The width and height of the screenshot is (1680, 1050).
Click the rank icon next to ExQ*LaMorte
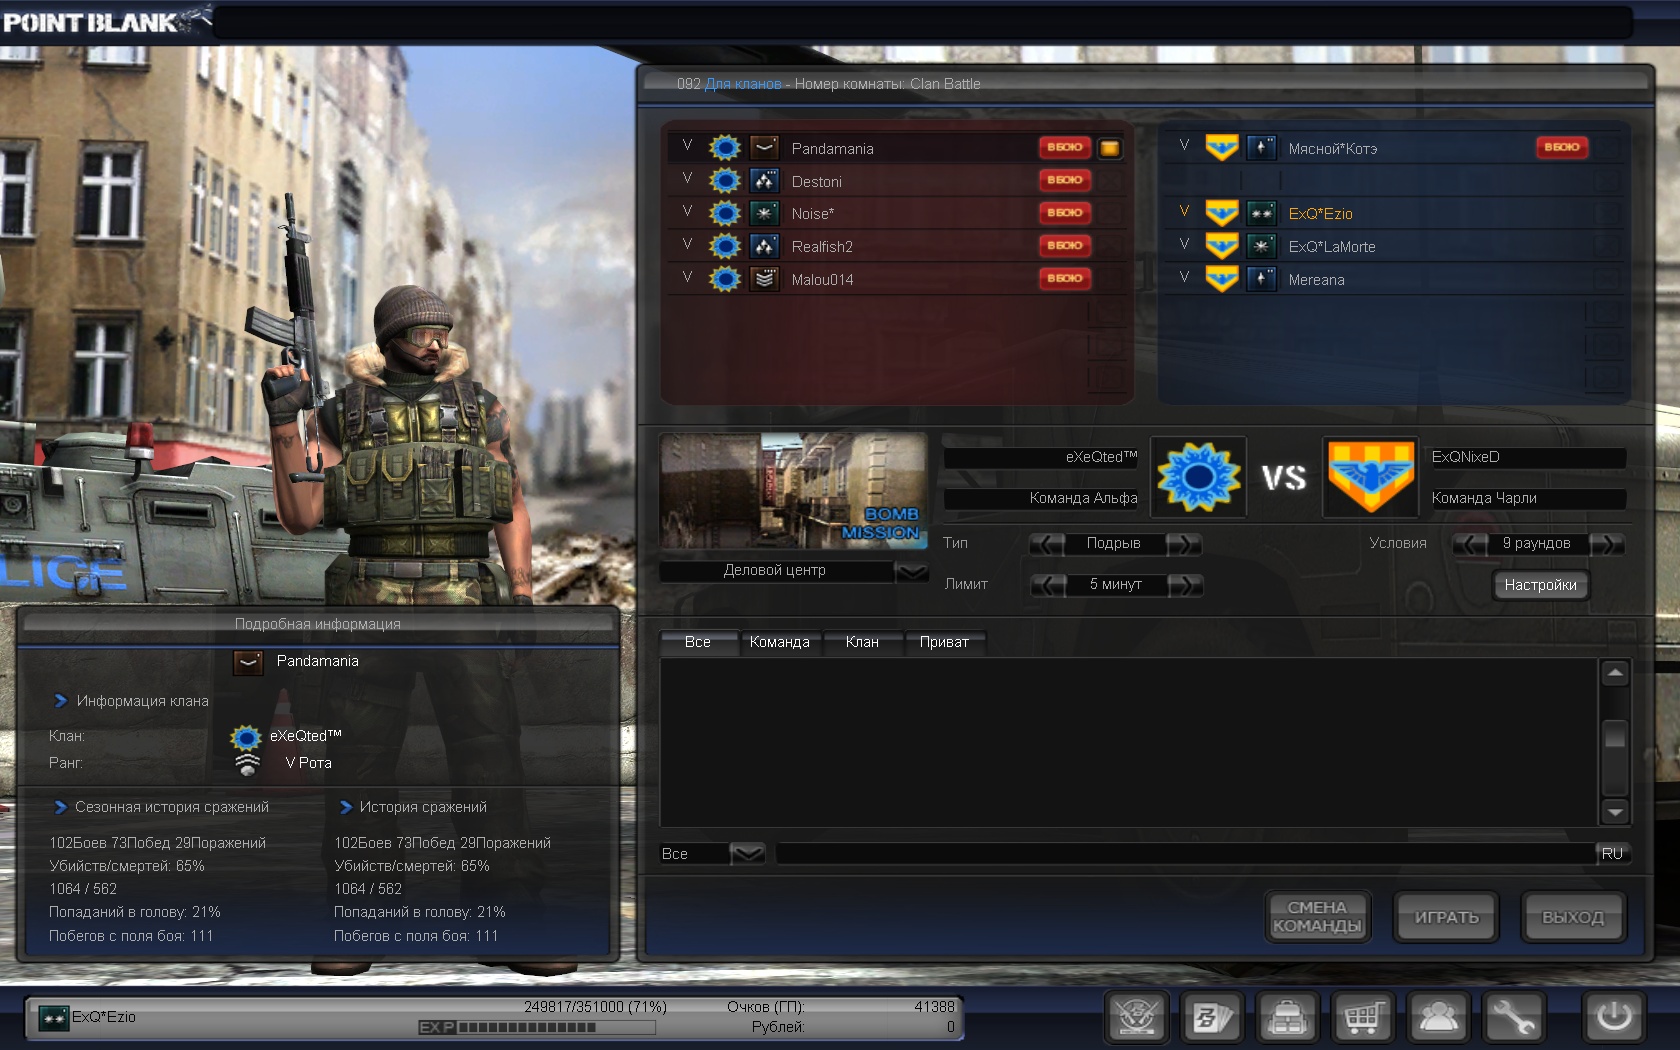pos(1261,246)
